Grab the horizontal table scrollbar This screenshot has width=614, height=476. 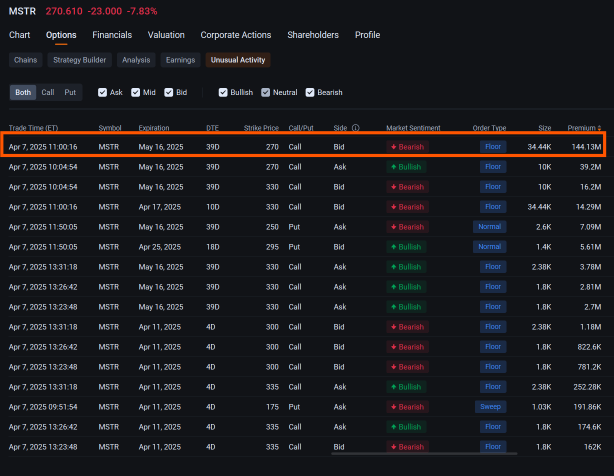(424, 454)
